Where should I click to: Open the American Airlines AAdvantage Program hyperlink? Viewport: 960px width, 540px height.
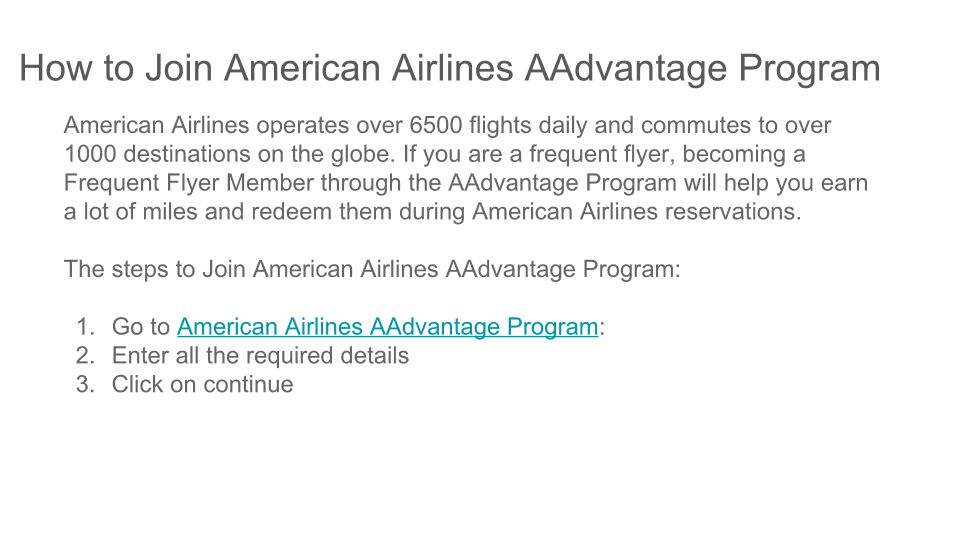tap(387, 327)
